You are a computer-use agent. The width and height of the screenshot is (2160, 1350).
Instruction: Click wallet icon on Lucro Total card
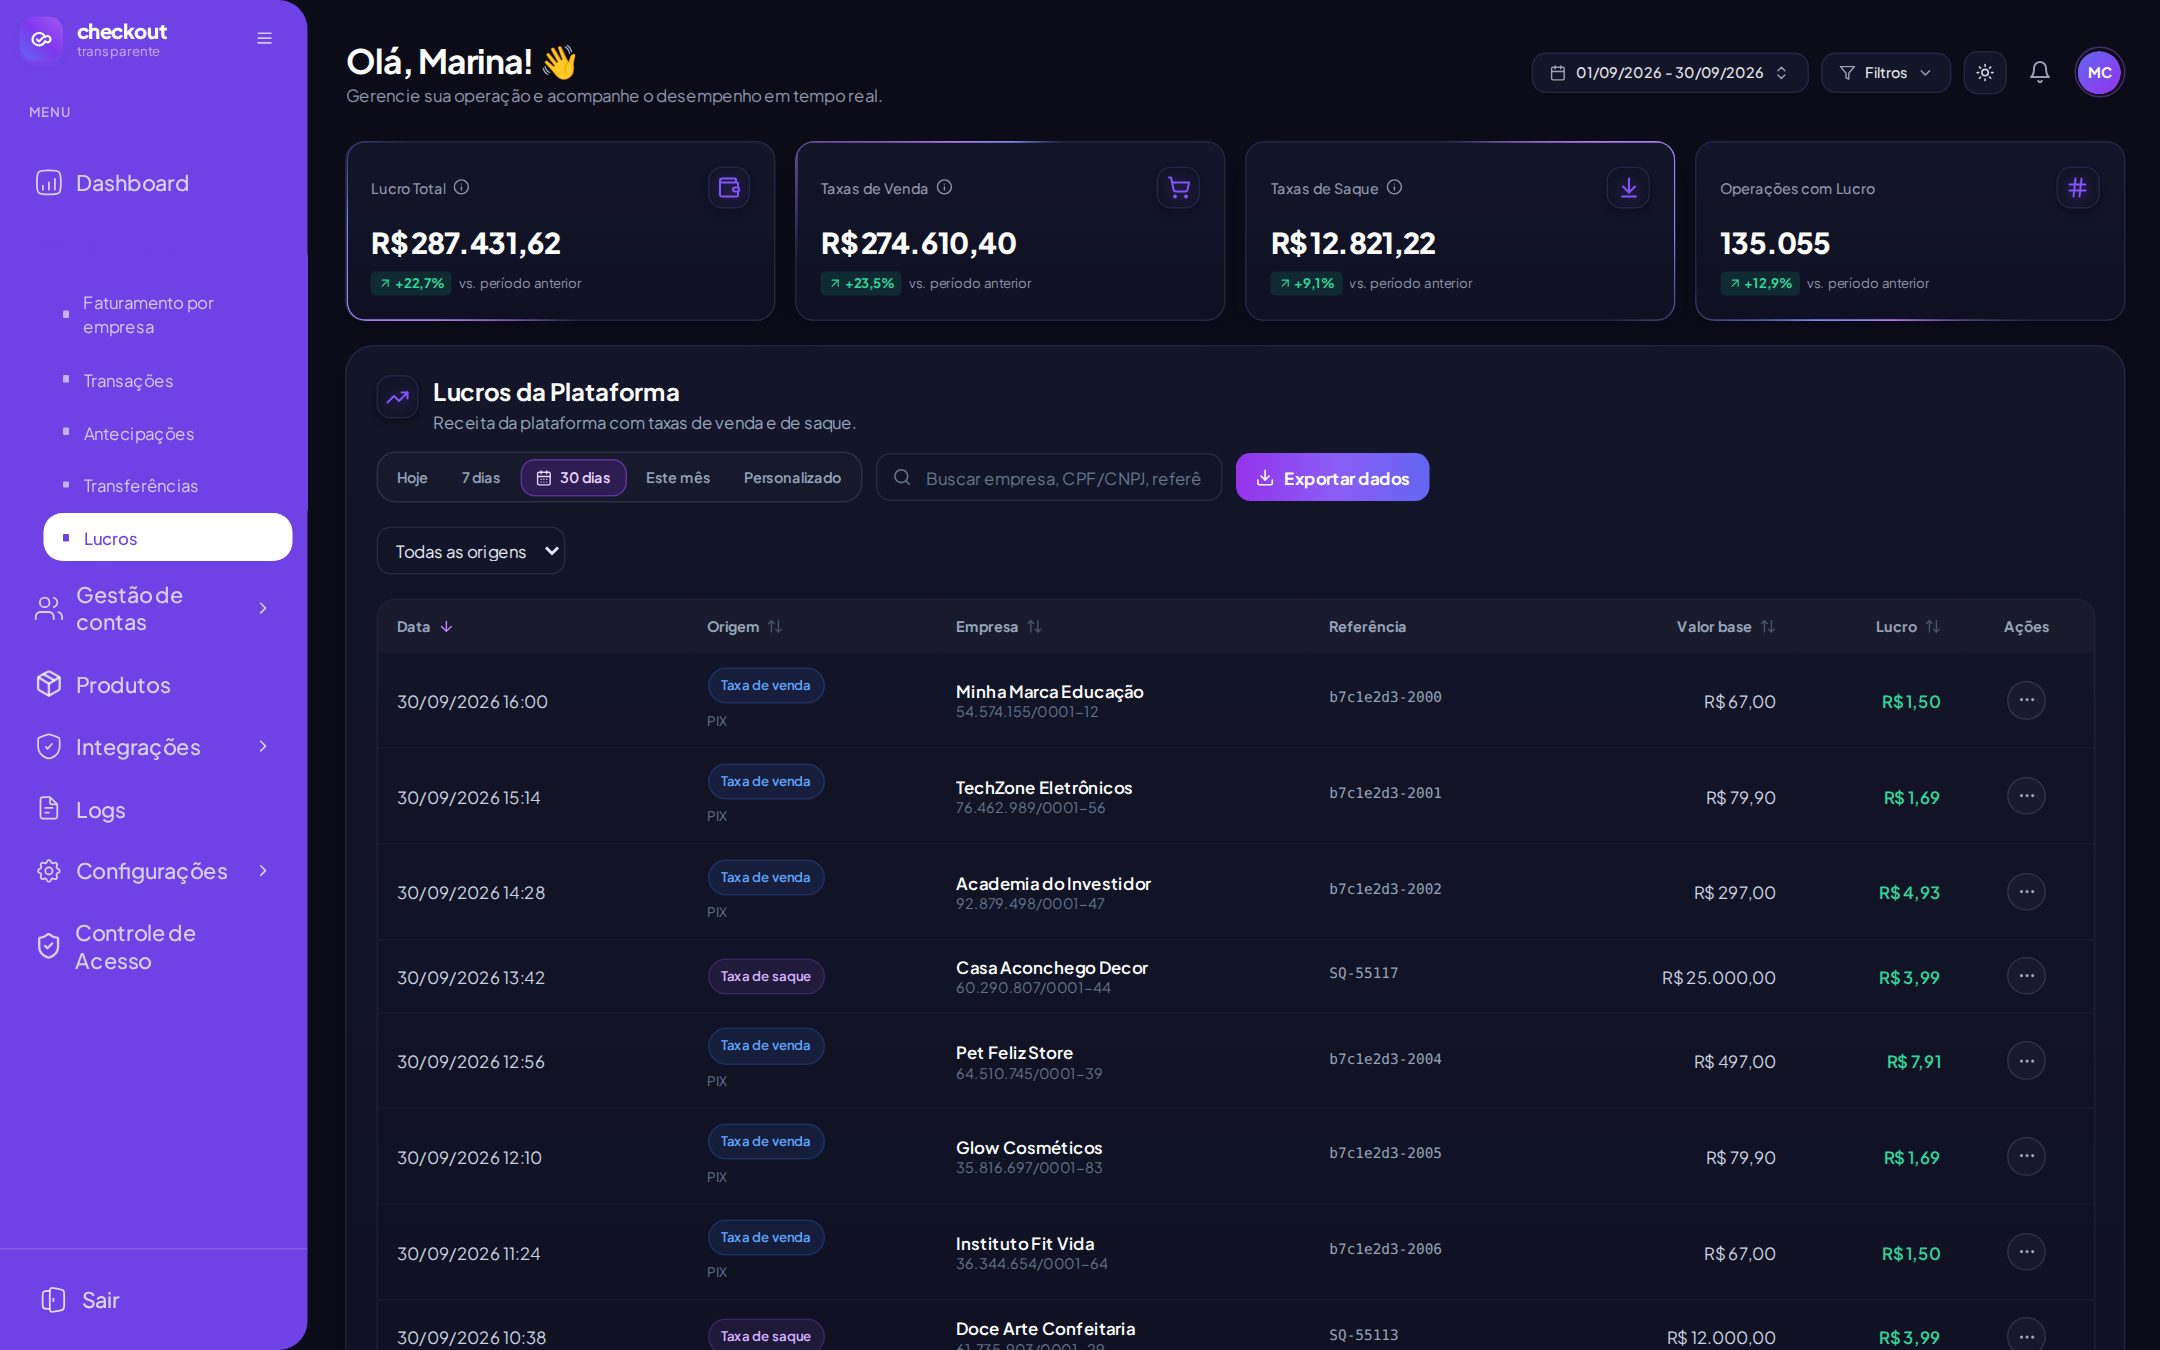click(729, 187)
